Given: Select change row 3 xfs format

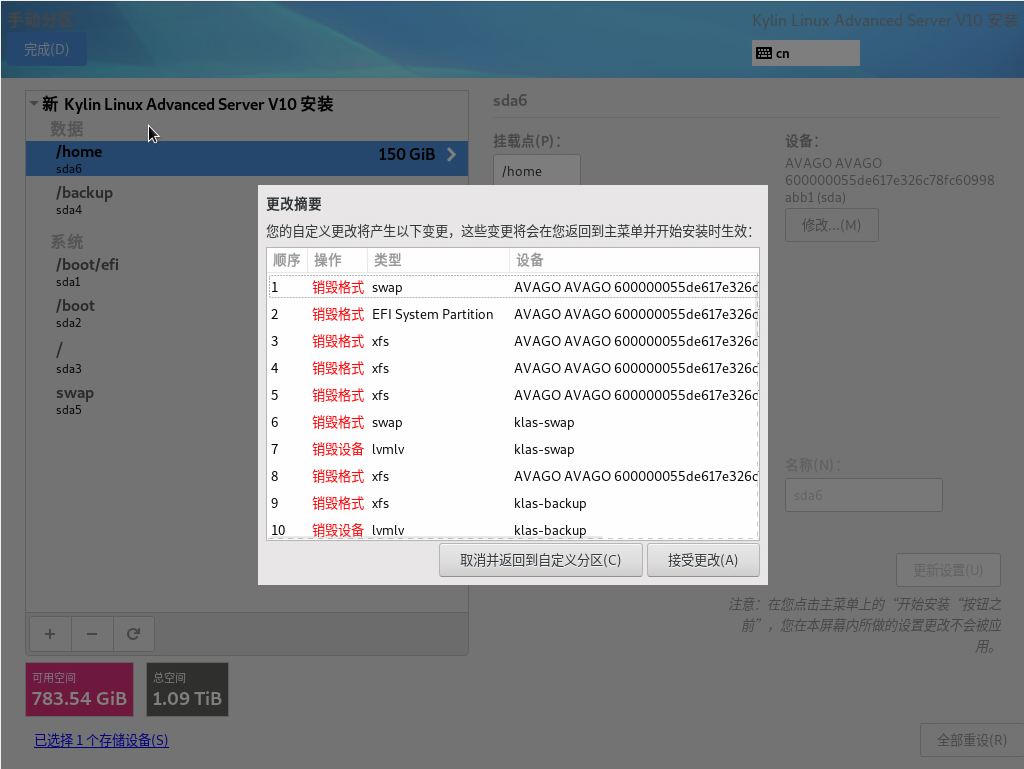Looking at the screenshot, I should click(513, 341).
